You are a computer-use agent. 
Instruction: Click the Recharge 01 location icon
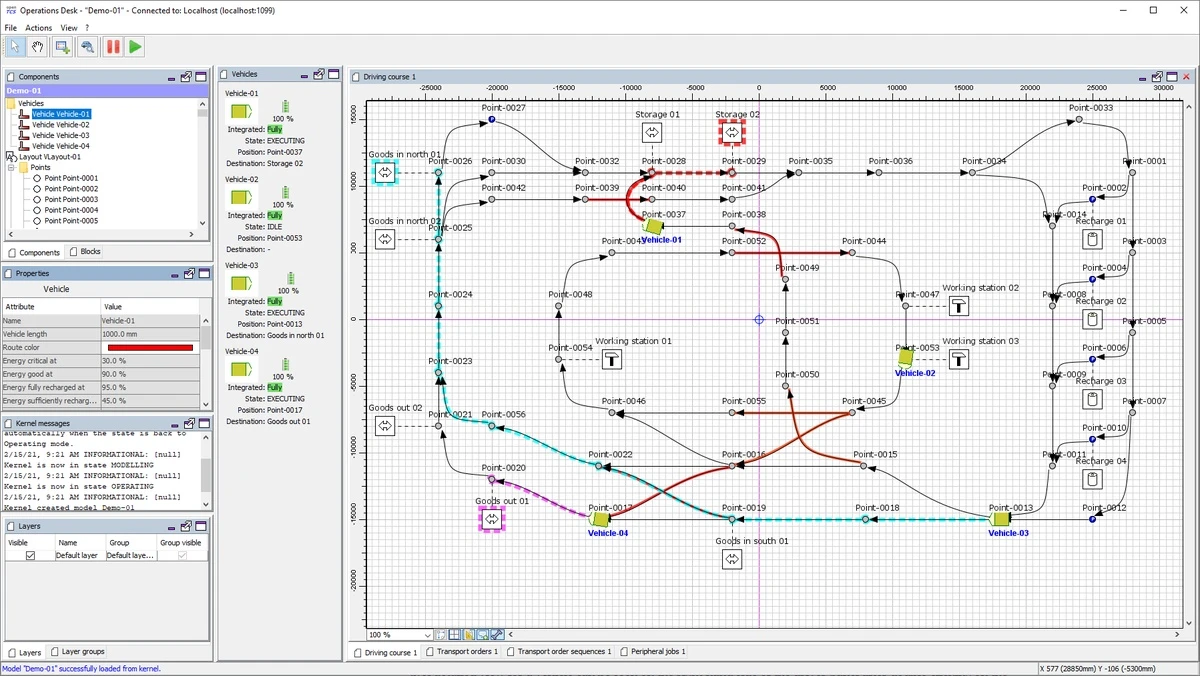point(1092,239)
